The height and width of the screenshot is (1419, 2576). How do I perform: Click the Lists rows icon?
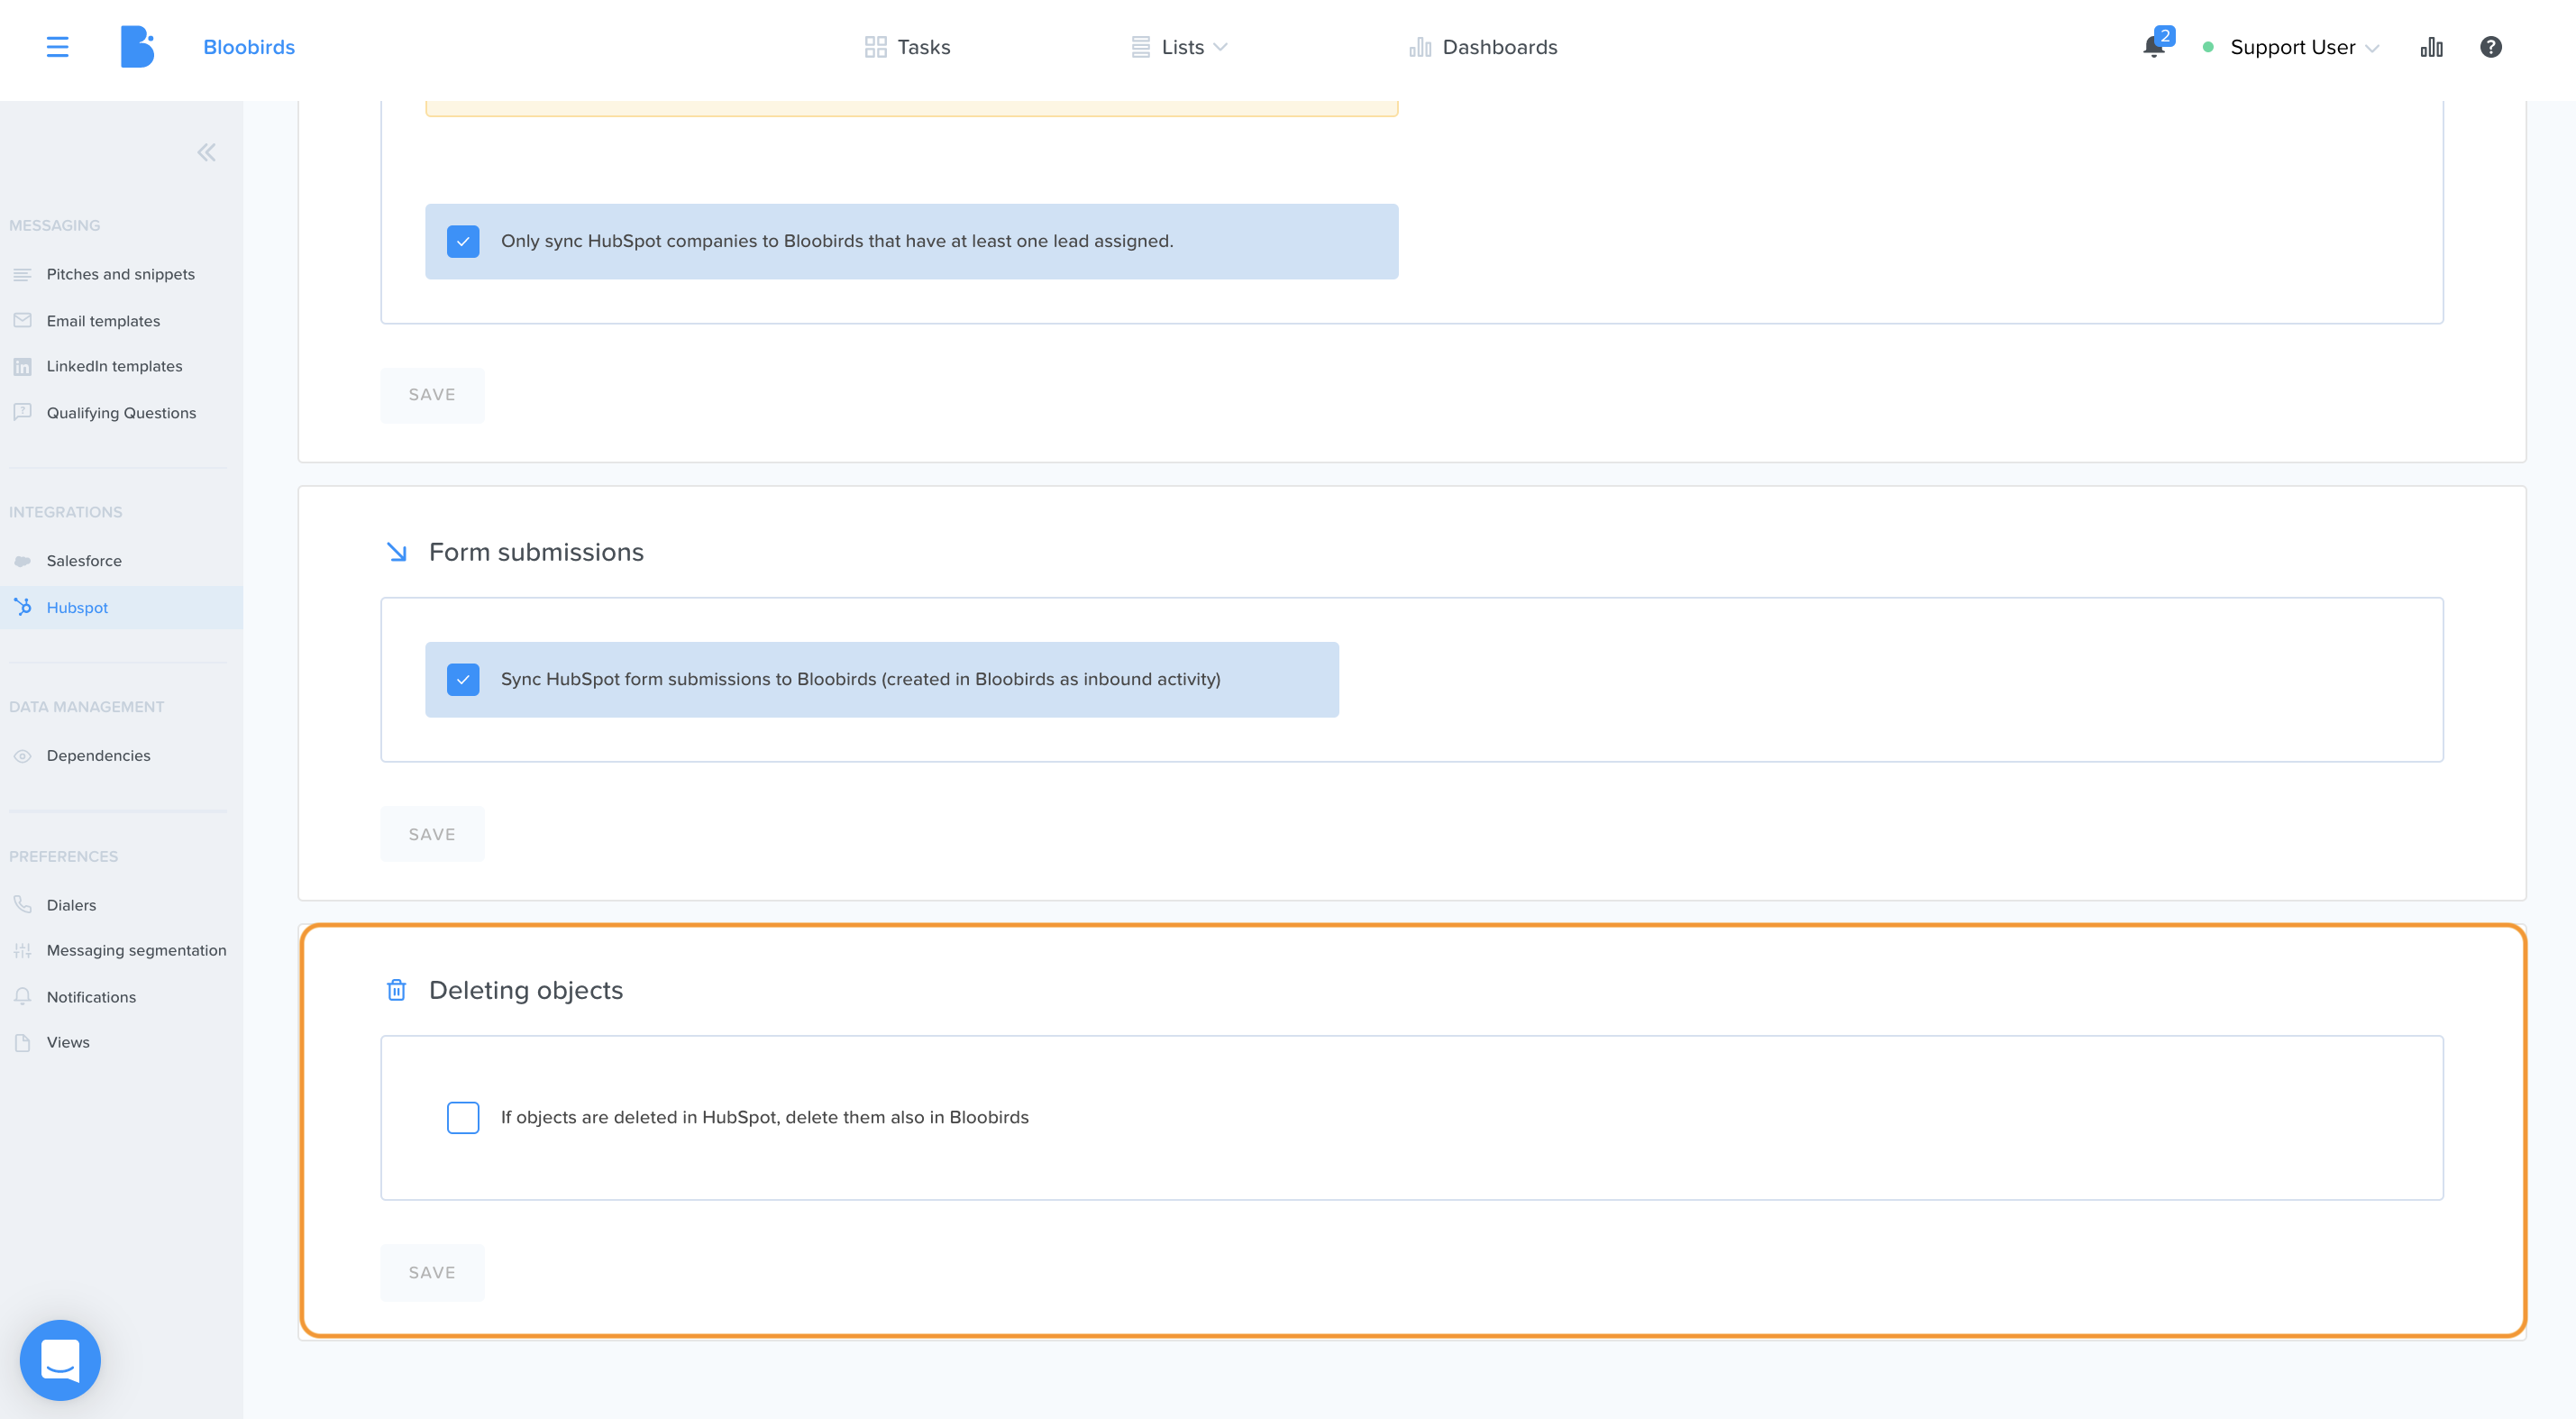1140,47
